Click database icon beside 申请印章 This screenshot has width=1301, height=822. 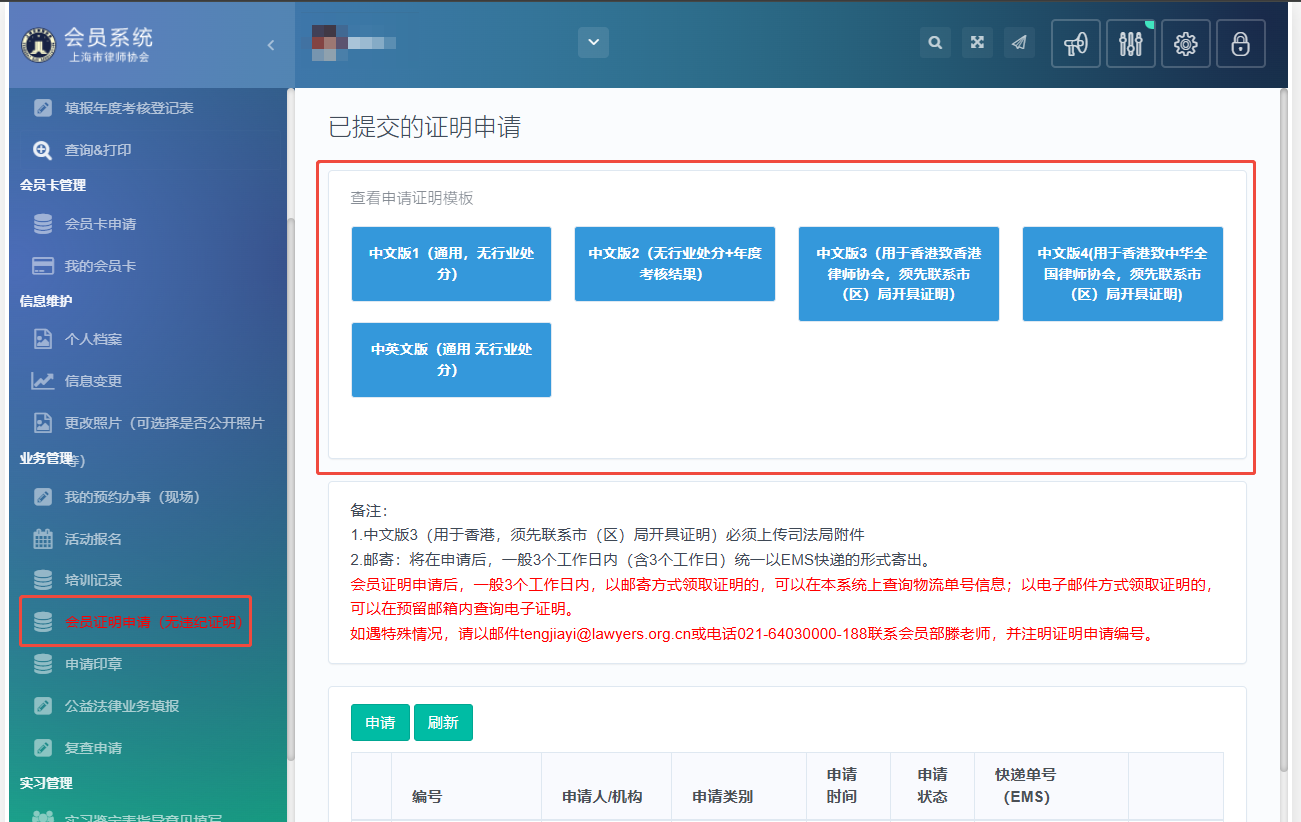click(x=43, y=664)
